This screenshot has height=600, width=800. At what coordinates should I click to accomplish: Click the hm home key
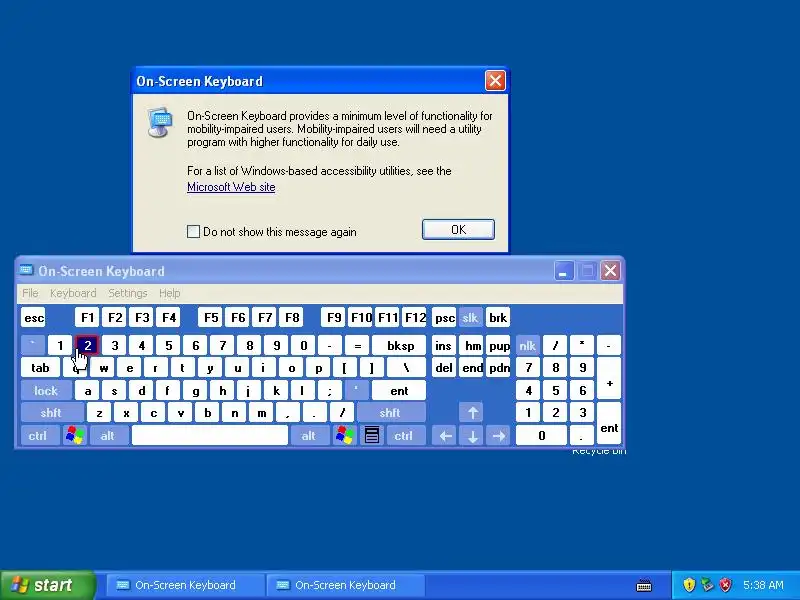(471, 345)
